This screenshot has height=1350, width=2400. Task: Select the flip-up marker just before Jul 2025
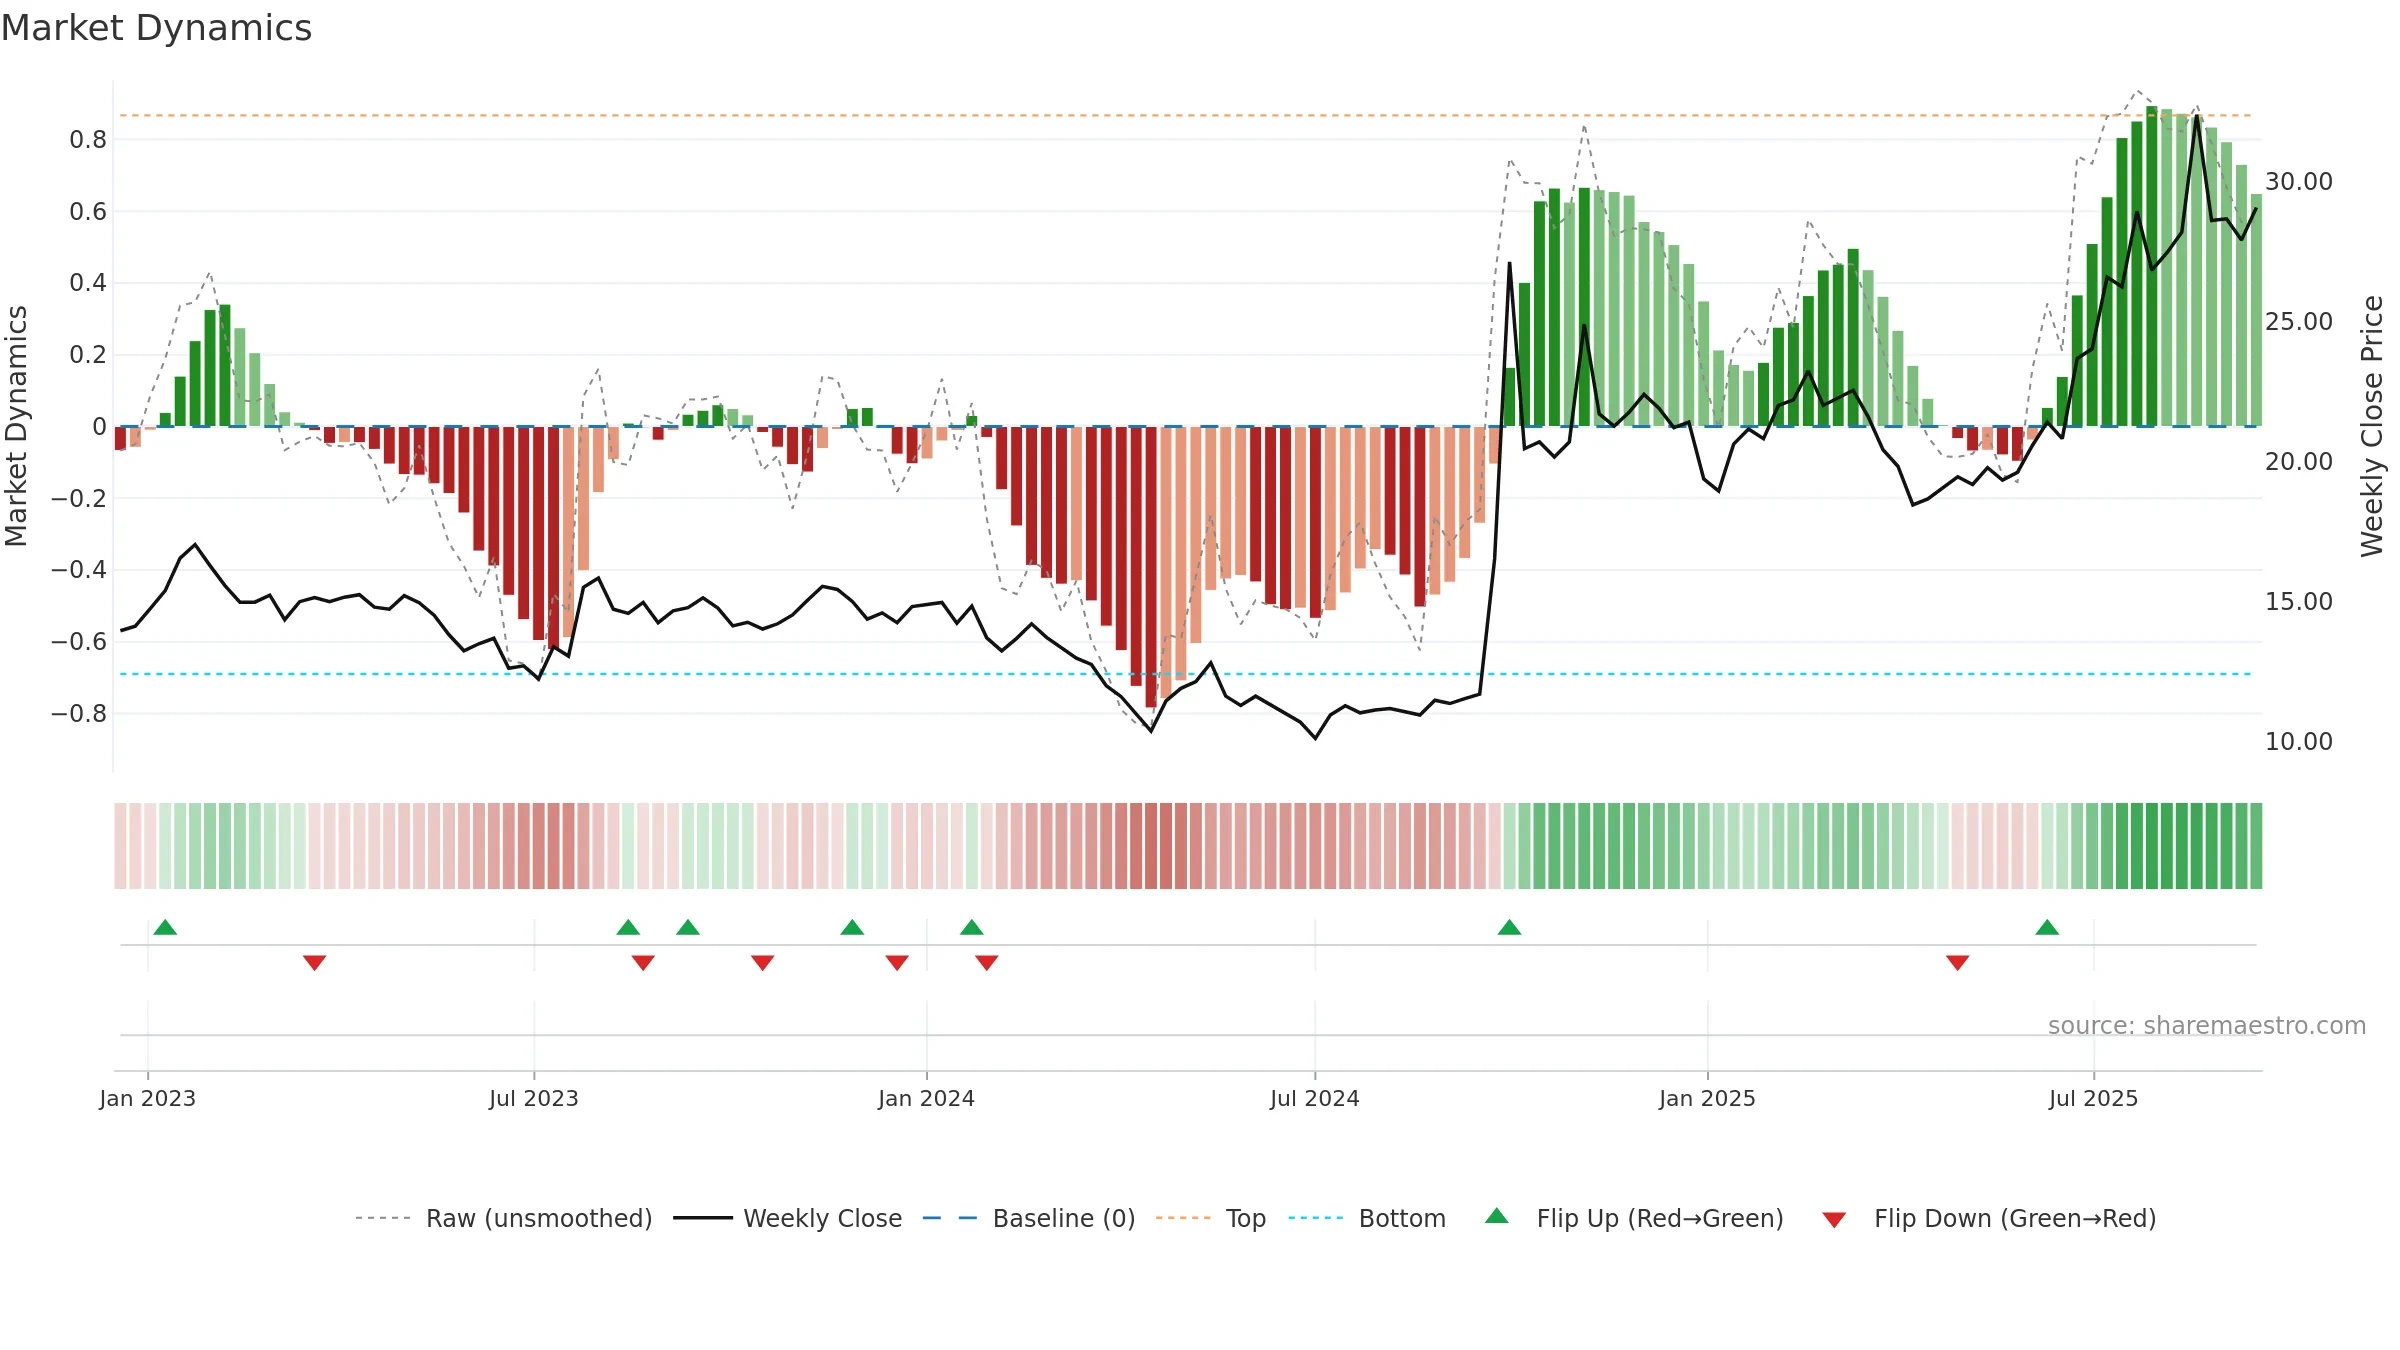2047,927
